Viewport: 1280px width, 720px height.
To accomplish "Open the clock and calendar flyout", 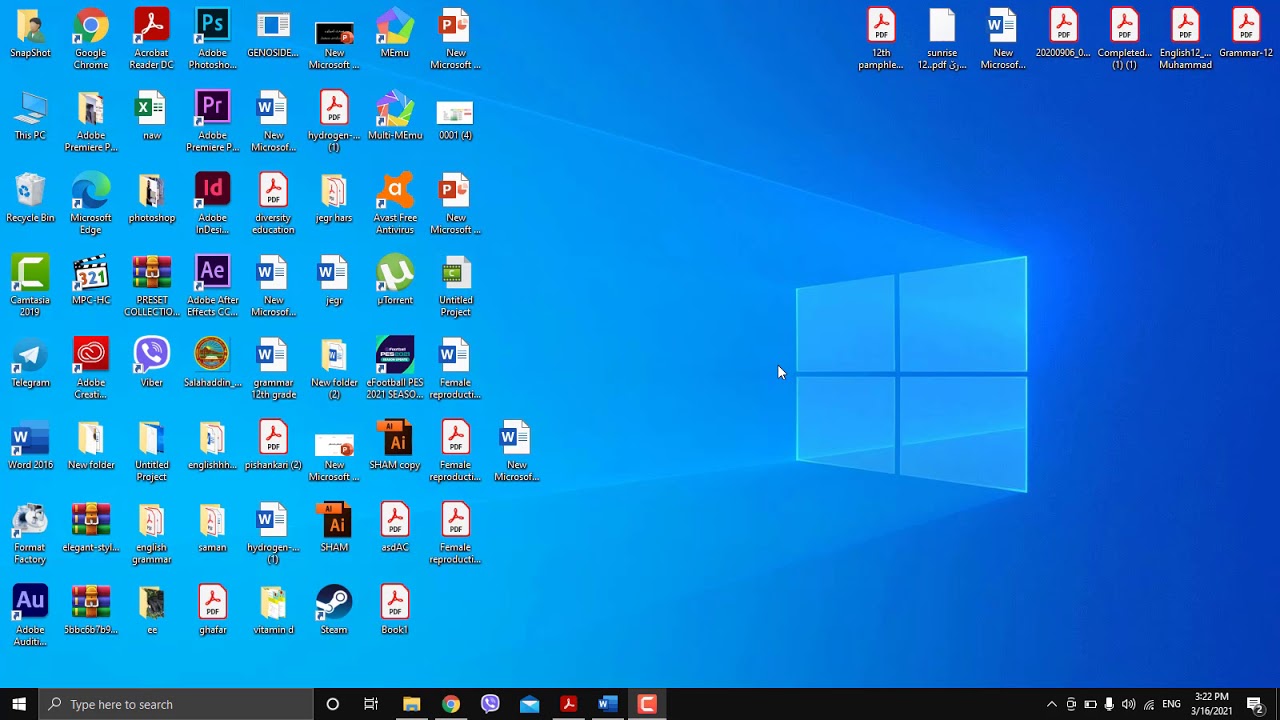I will pyautogui.click(x=1212, y=704).
